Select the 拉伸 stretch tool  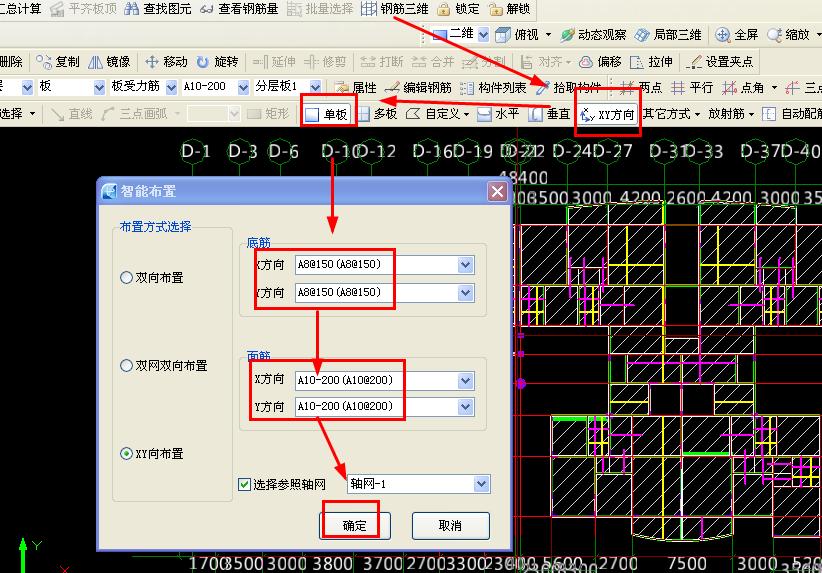[x=651, y=62]
